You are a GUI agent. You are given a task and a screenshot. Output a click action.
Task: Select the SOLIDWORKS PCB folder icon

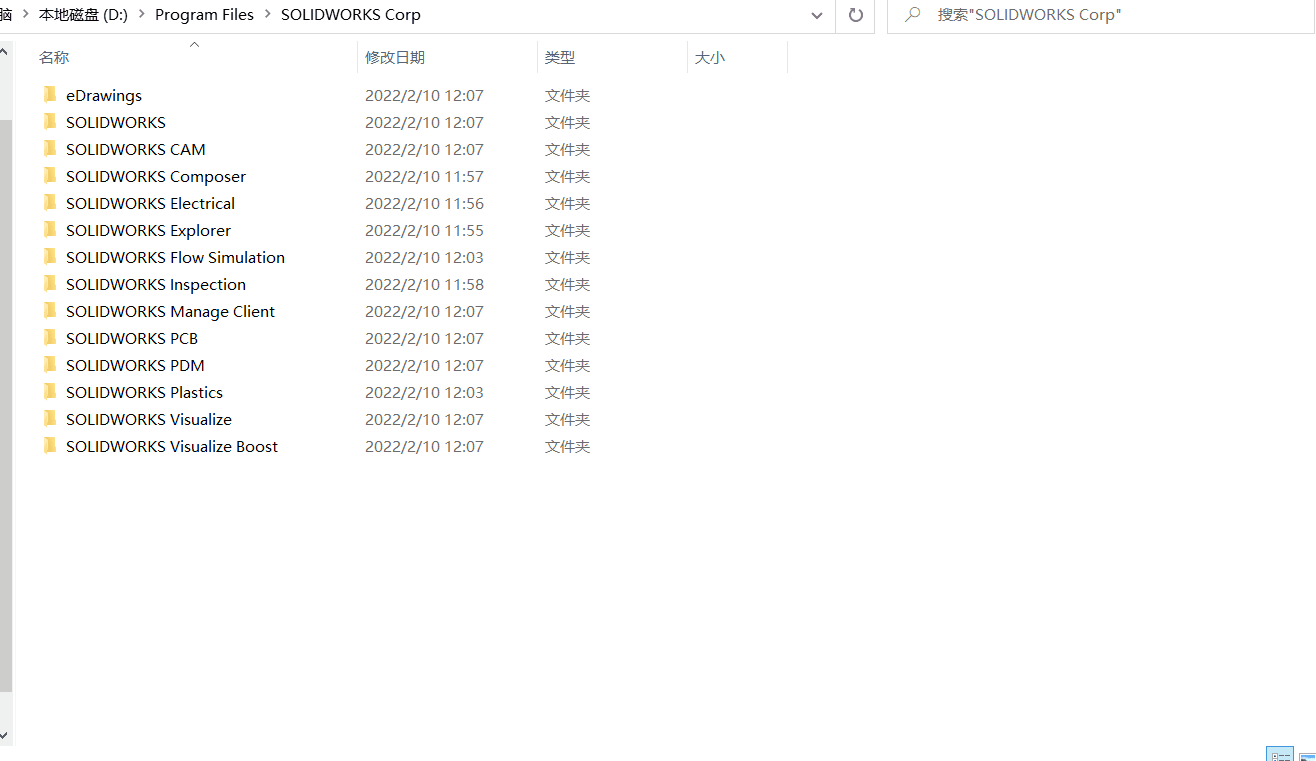pyautogui.click(x=50, y=338)
